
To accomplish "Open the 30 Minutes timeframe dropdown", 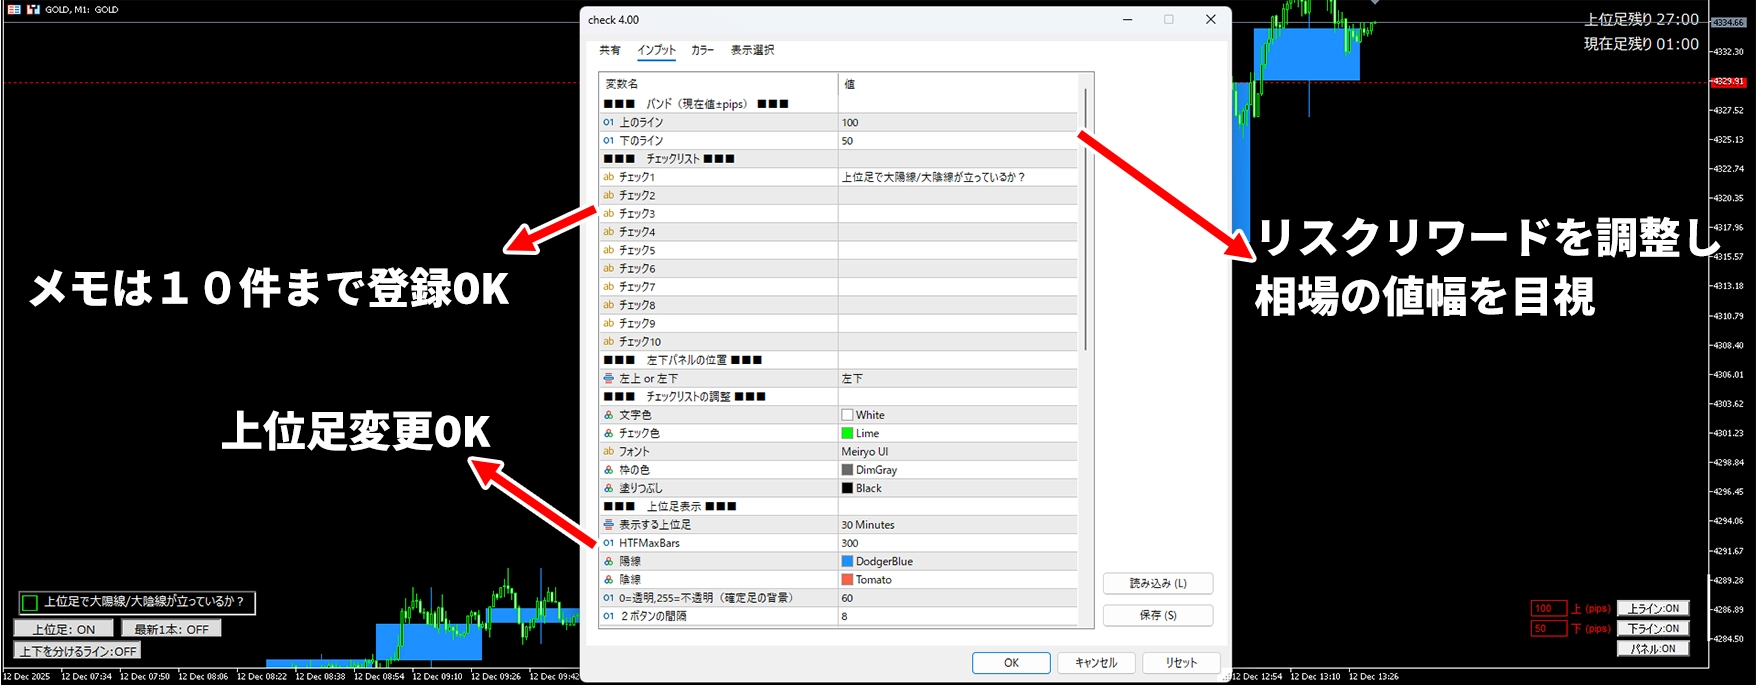I will pyautogui.click(x=957, y=525).
